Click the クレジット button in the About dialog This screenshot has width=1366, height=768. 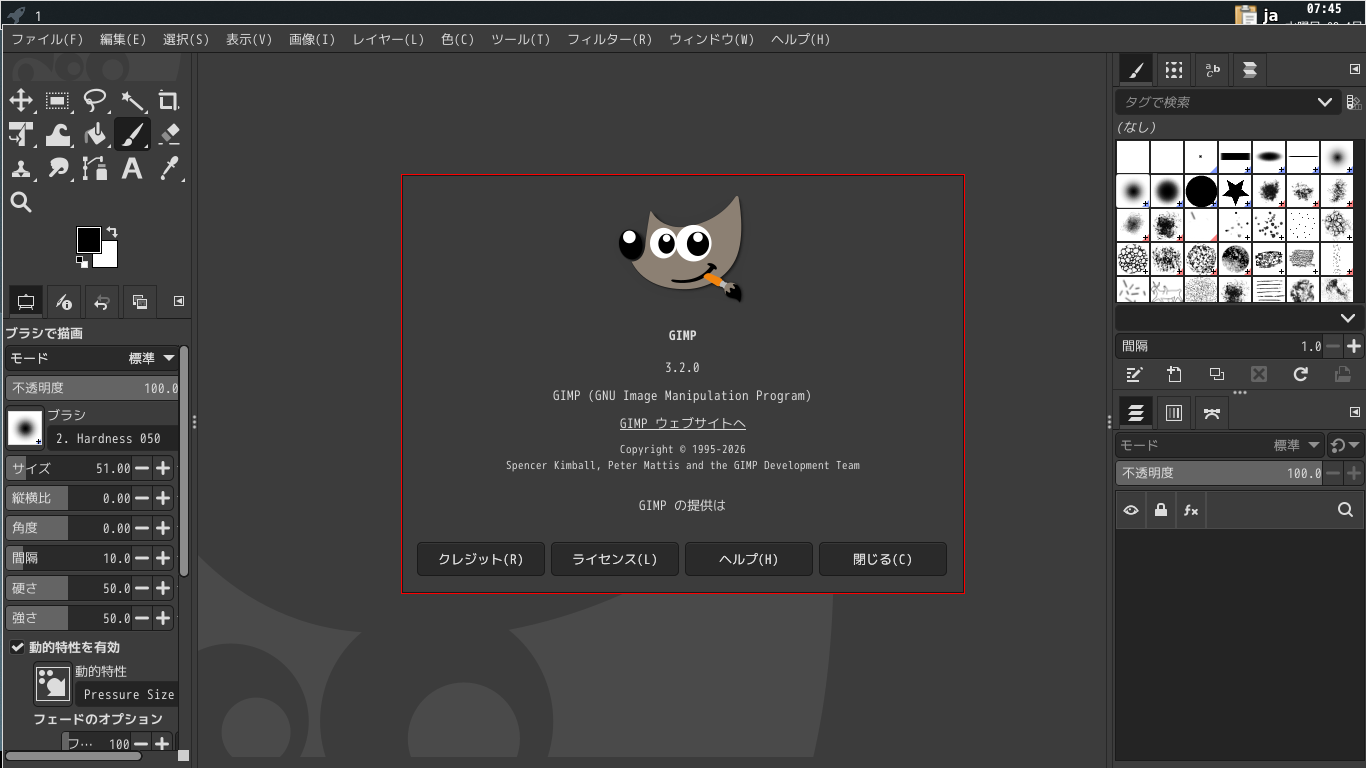480,559
